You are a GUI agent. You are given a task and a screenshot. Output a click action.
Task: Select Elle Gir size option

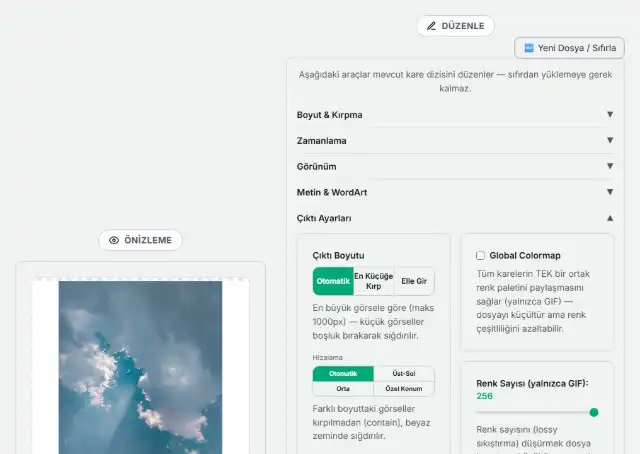pyautogui.click(x=414, y=281)
